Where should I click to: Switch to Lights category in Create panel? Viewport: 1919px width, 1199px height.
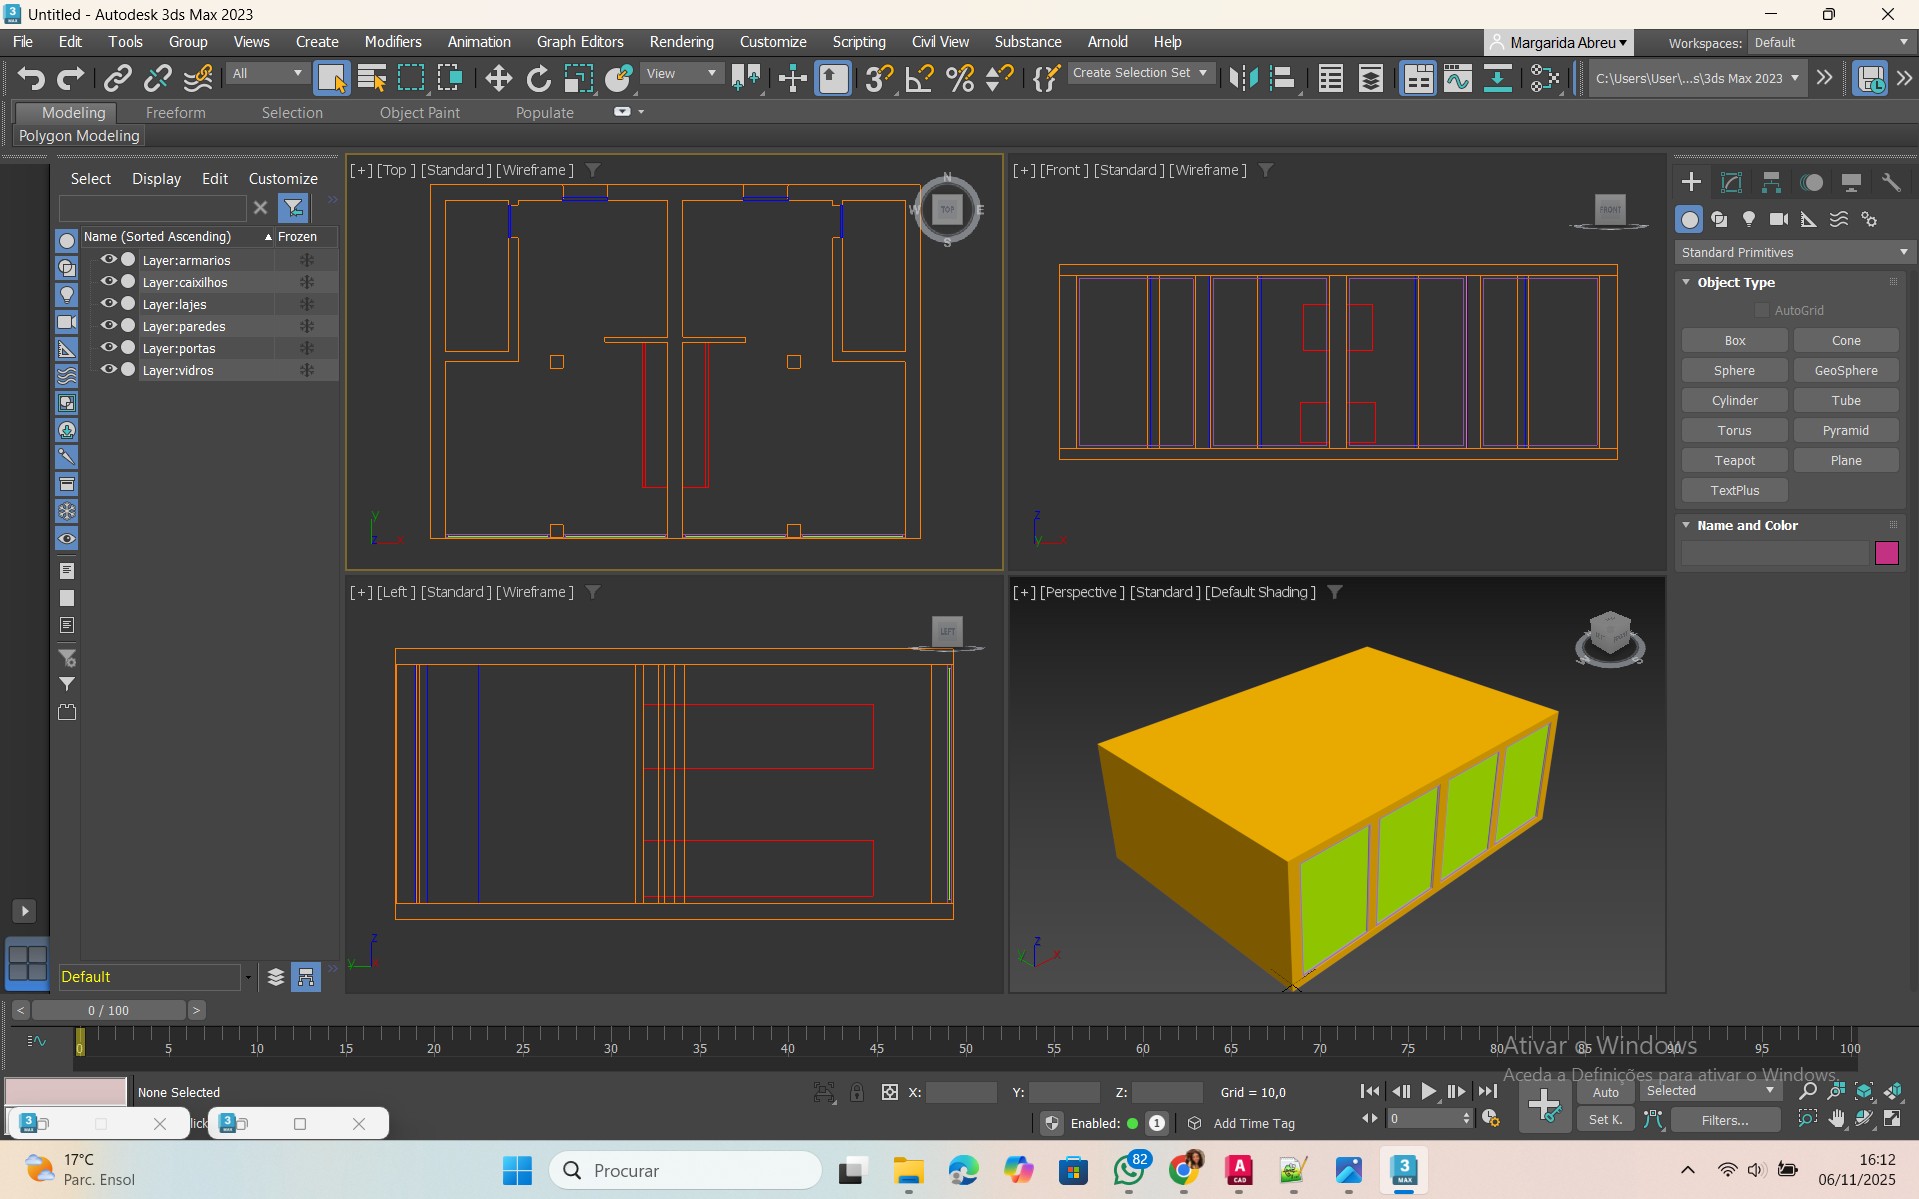pos(1749,219)
